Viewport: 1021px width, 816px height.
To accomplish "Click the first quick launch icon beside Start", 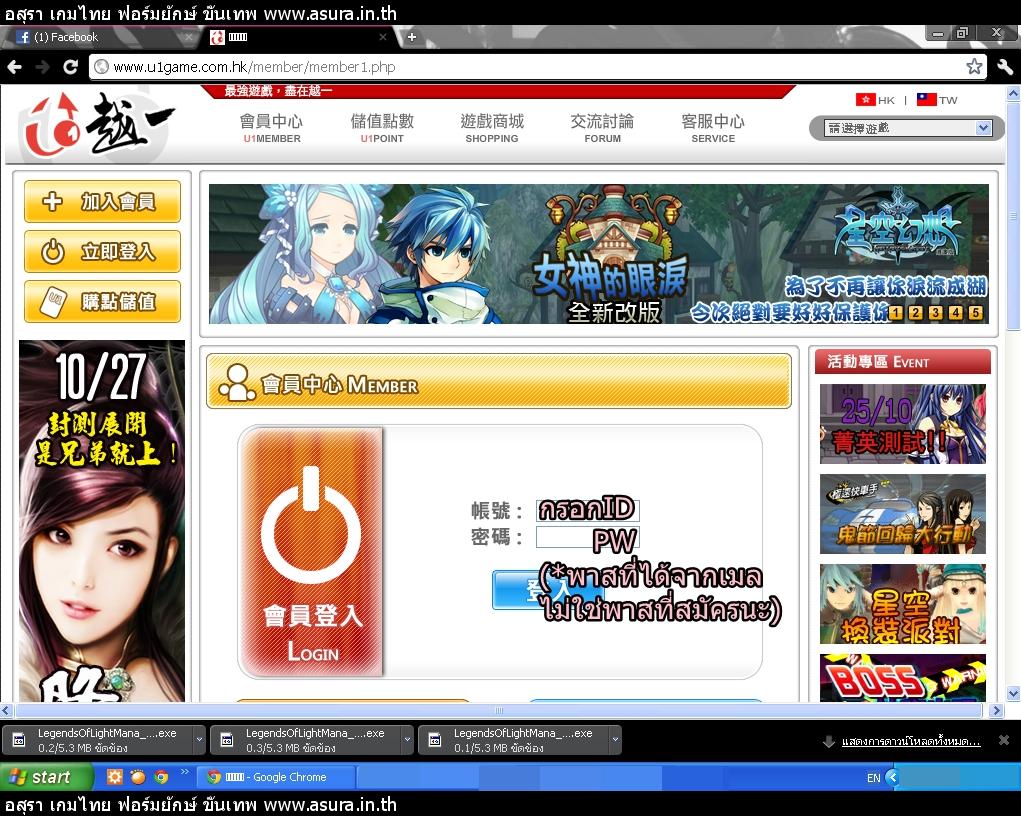I will coord(115,777).
